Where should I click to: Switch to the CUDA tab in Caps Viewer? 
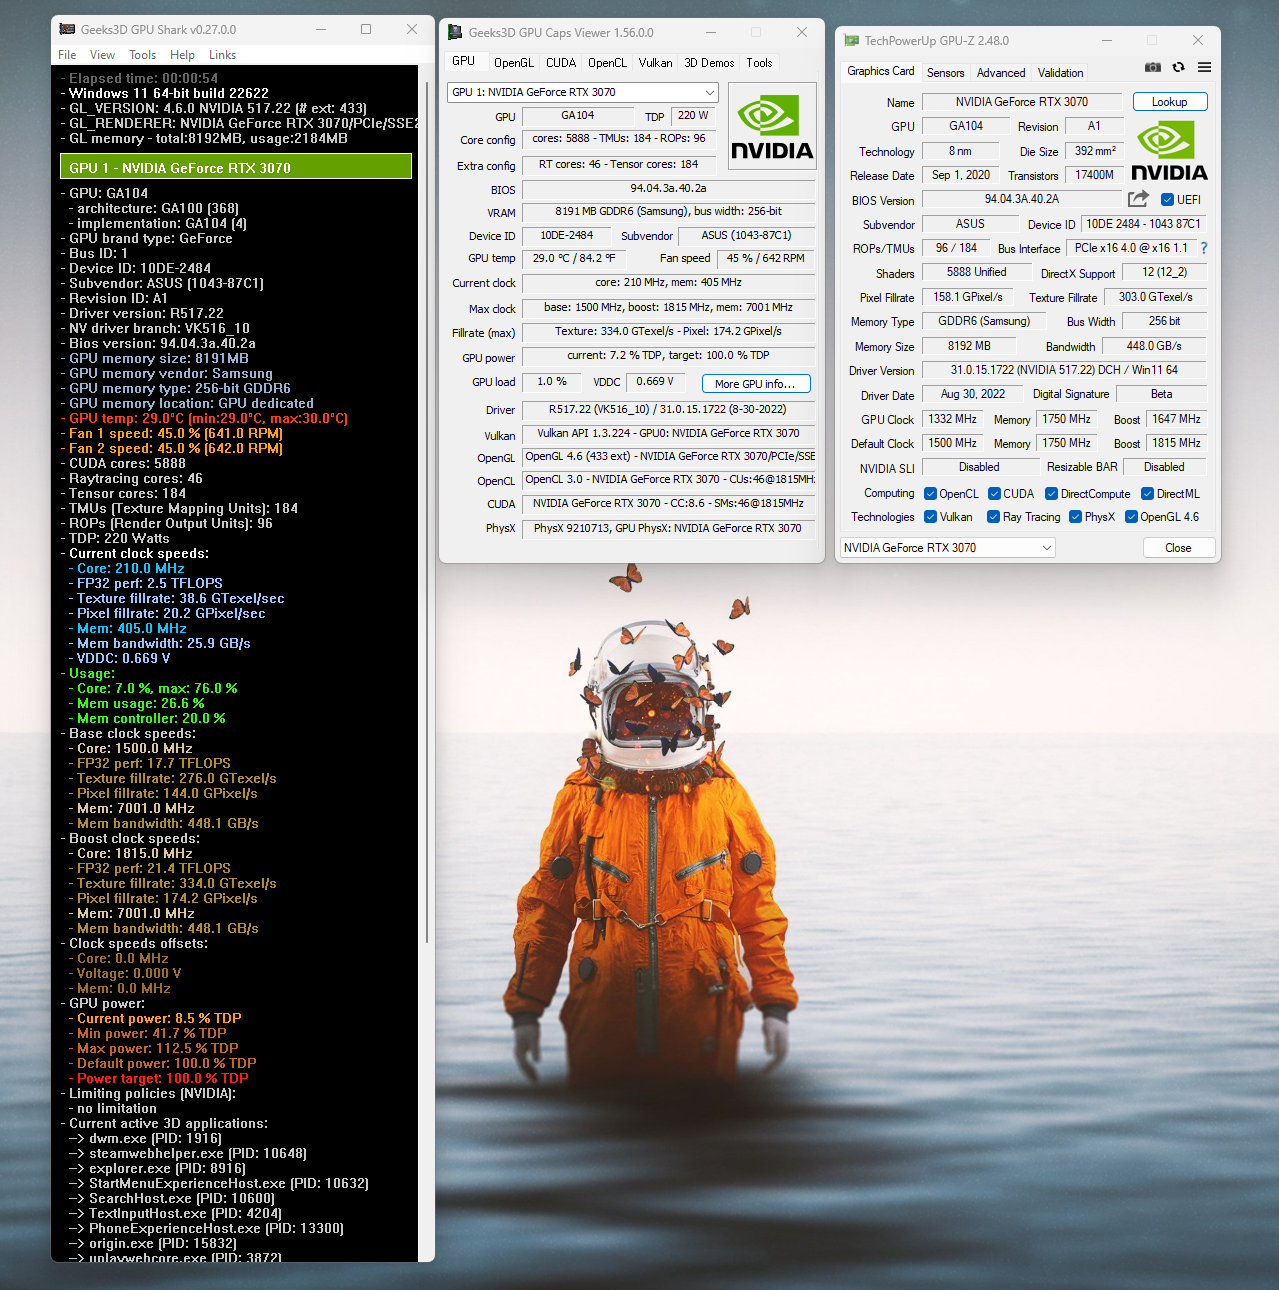coord(561,62)
